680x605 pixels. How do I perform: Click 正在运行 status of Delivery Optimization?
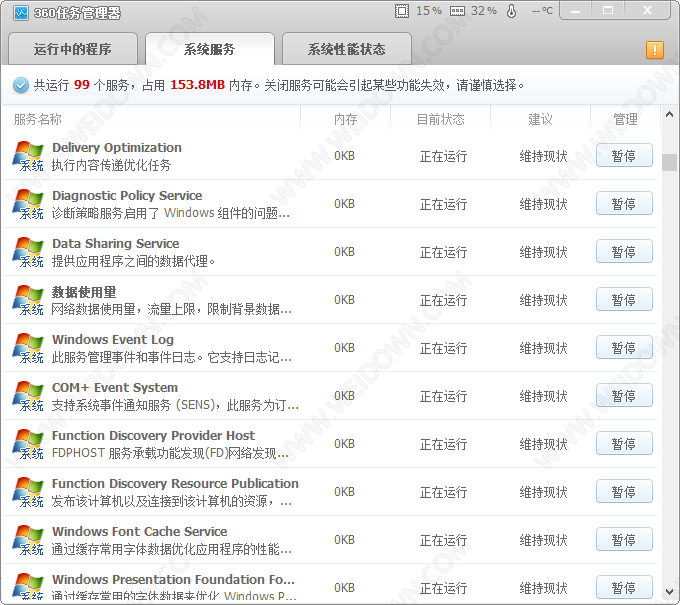(443, 156)
